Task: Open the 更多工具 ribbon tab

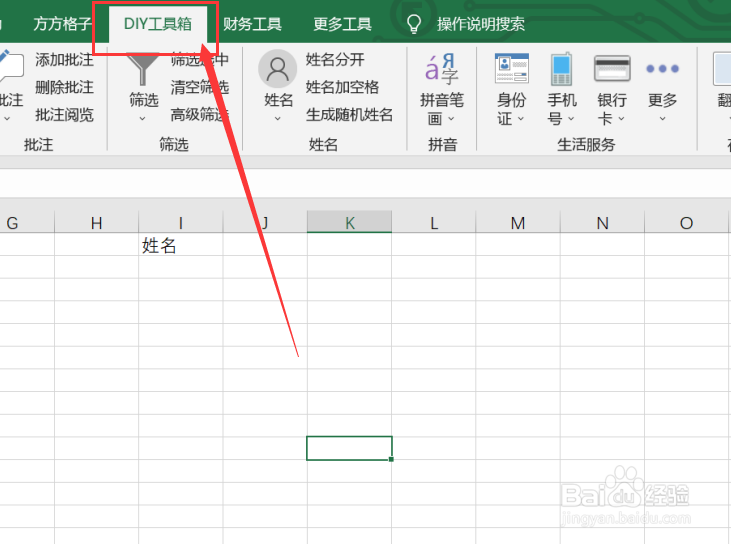Action: 342,24
